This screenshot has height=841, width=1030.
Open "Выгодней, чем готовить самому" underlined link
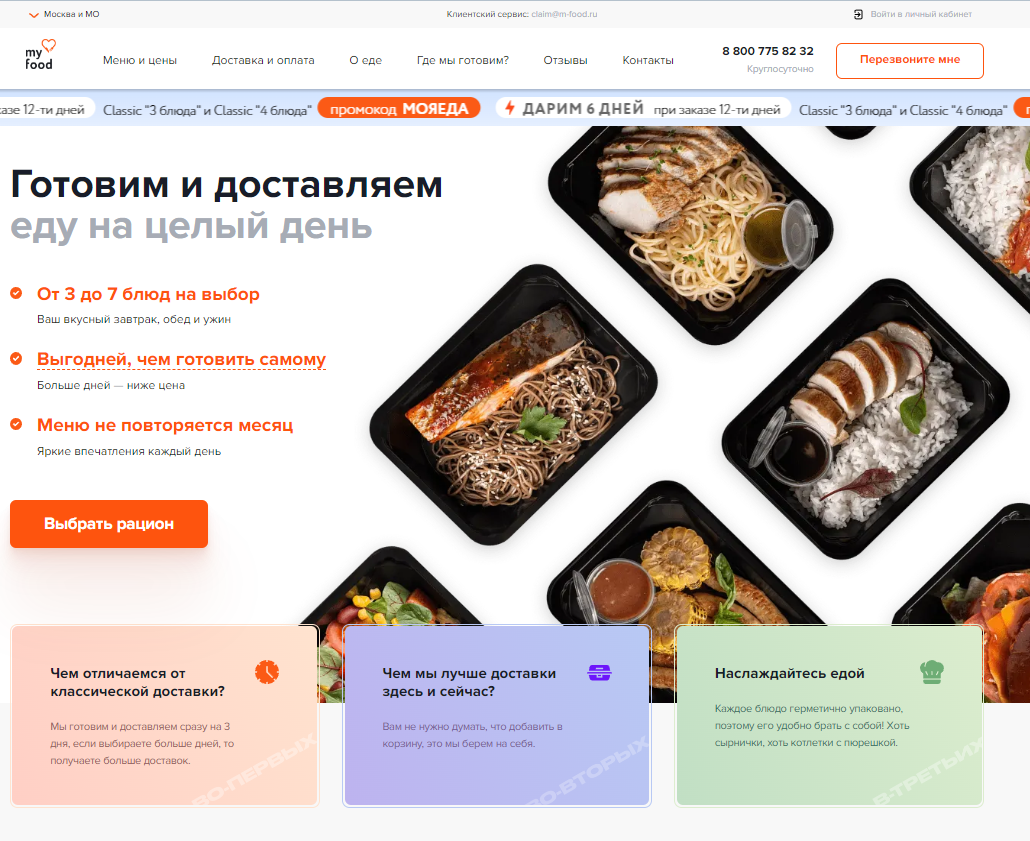[x=181, y=359]
